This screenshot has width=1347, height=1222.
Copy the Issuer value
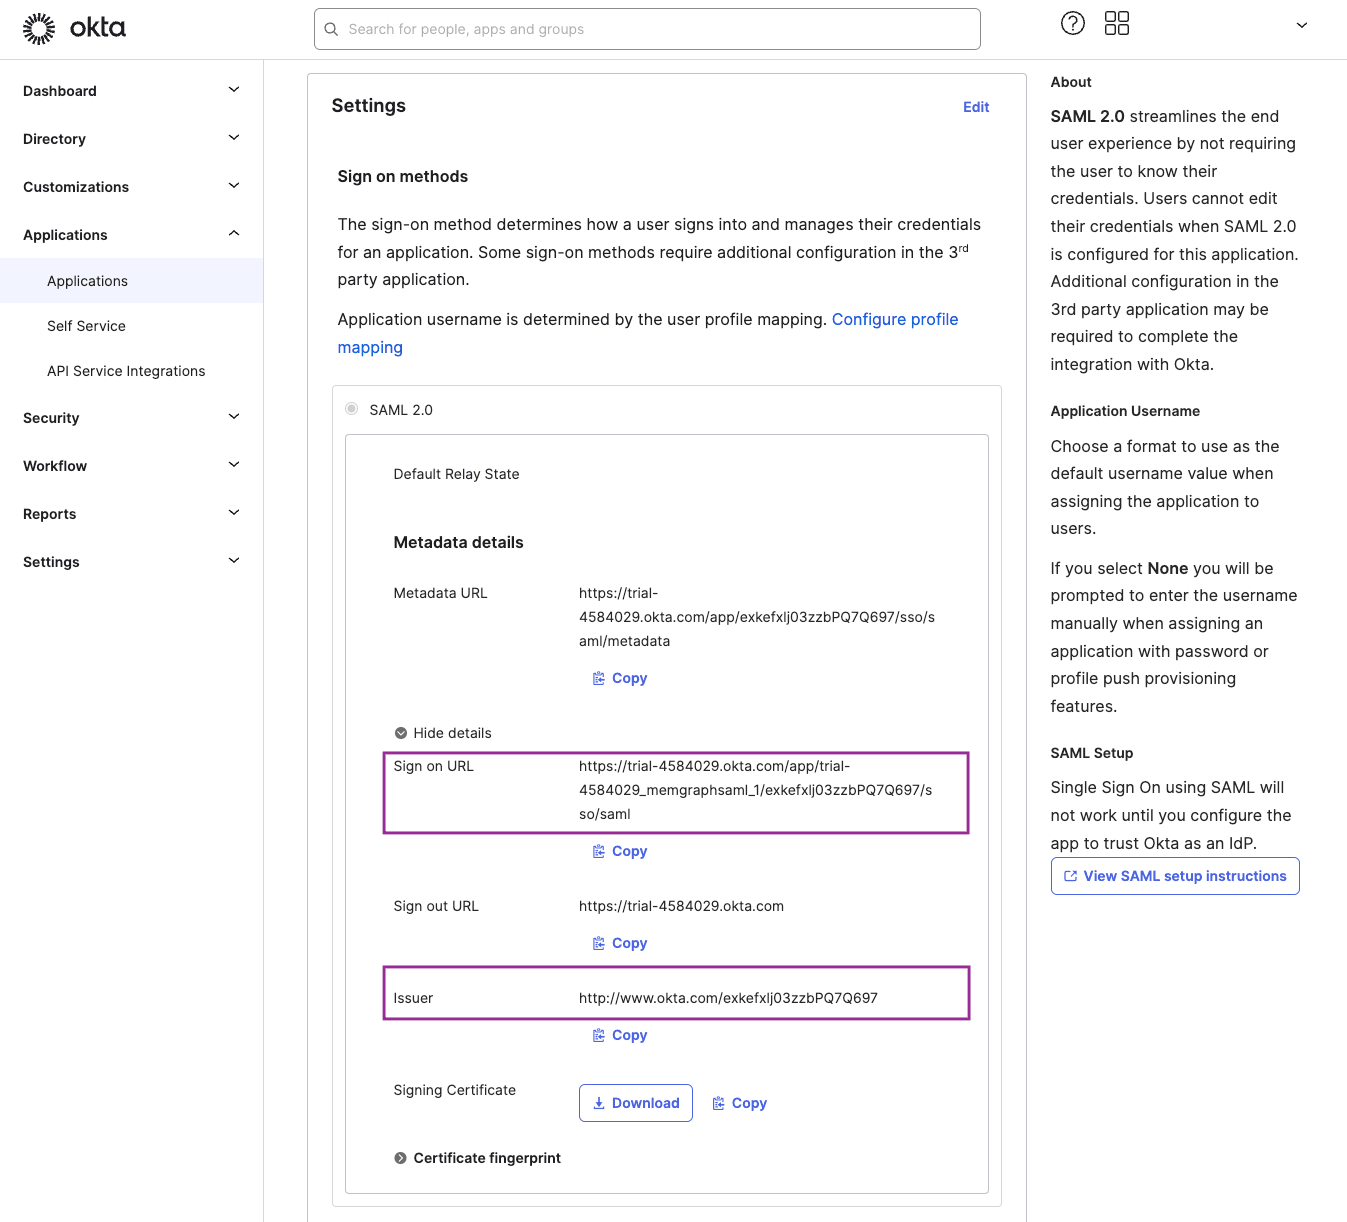620,1035
